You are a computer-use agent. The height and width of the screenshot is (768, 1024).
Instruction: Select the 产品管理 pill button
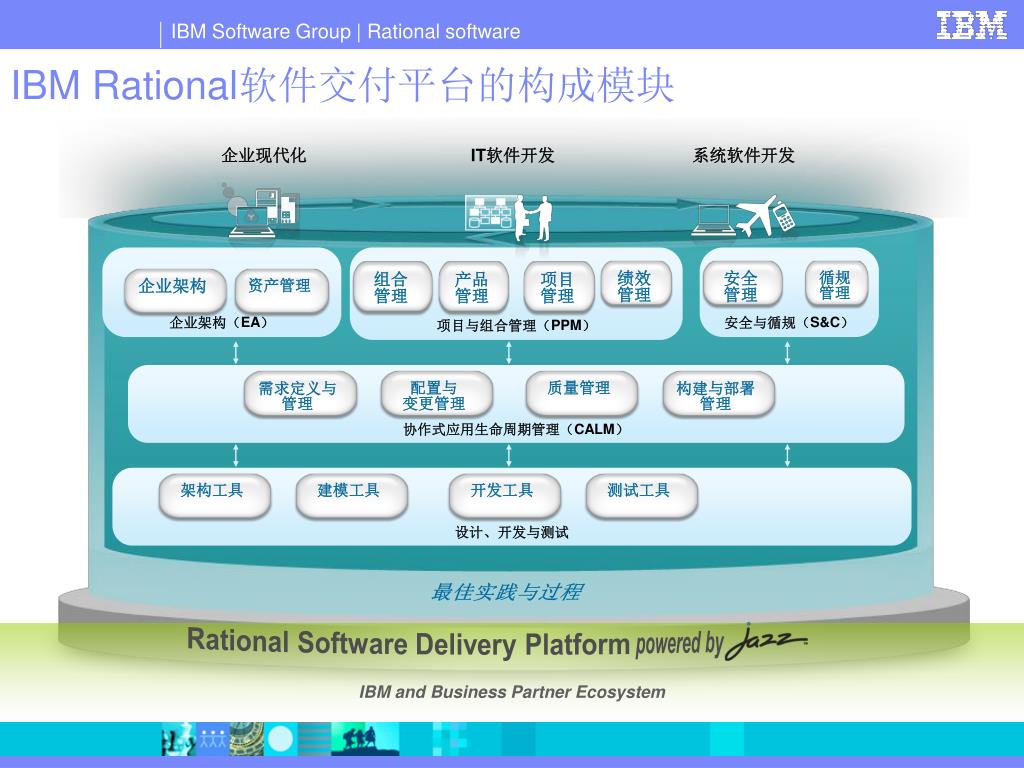click(473, 286)
